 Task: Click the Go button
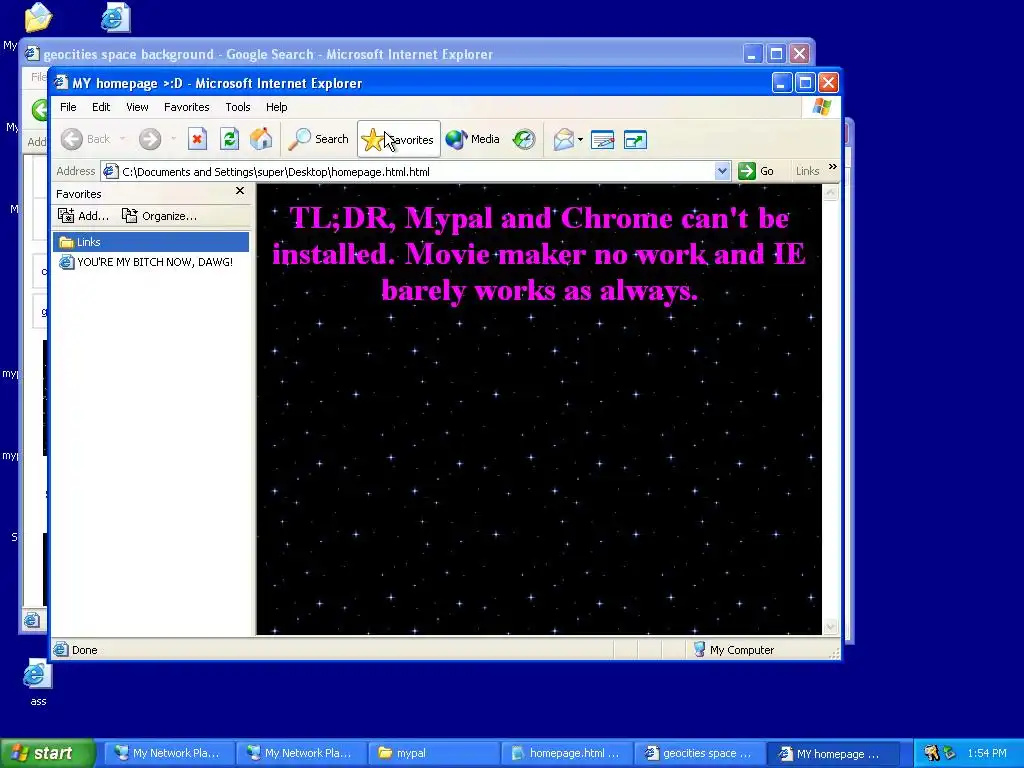coord(756,171)
